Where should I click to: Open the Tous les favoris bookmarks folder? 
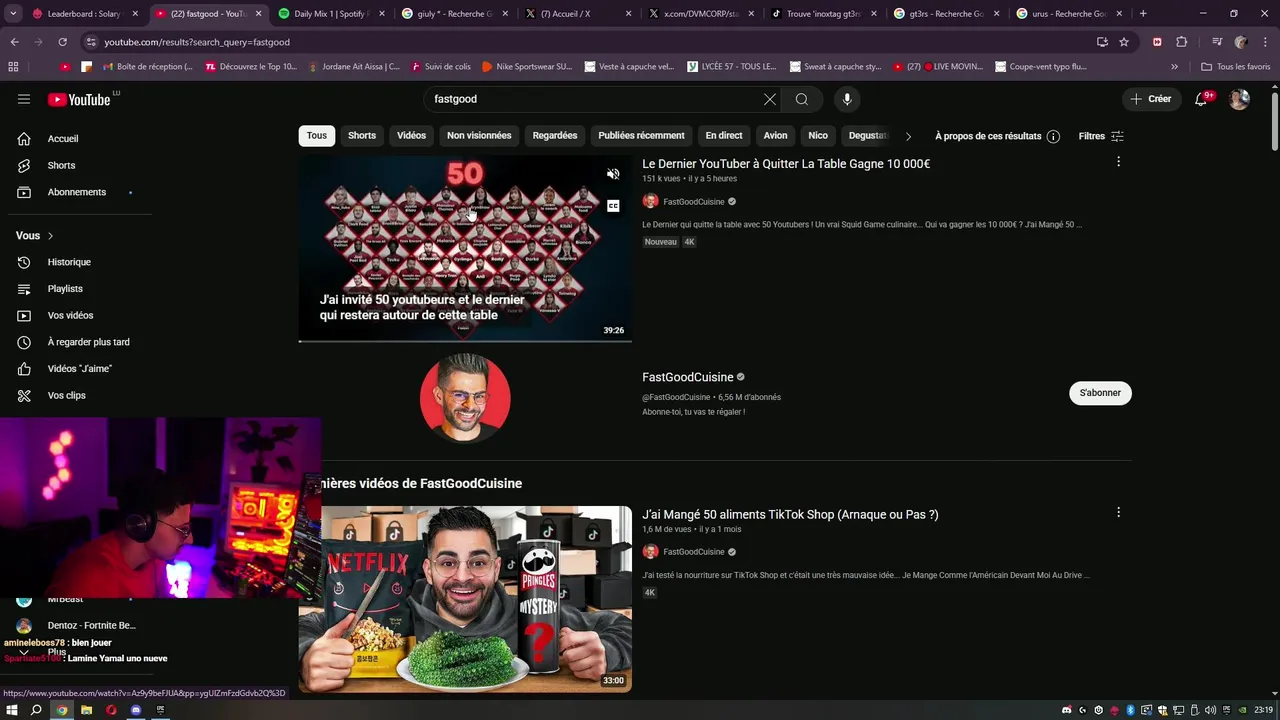point(1236,67)
